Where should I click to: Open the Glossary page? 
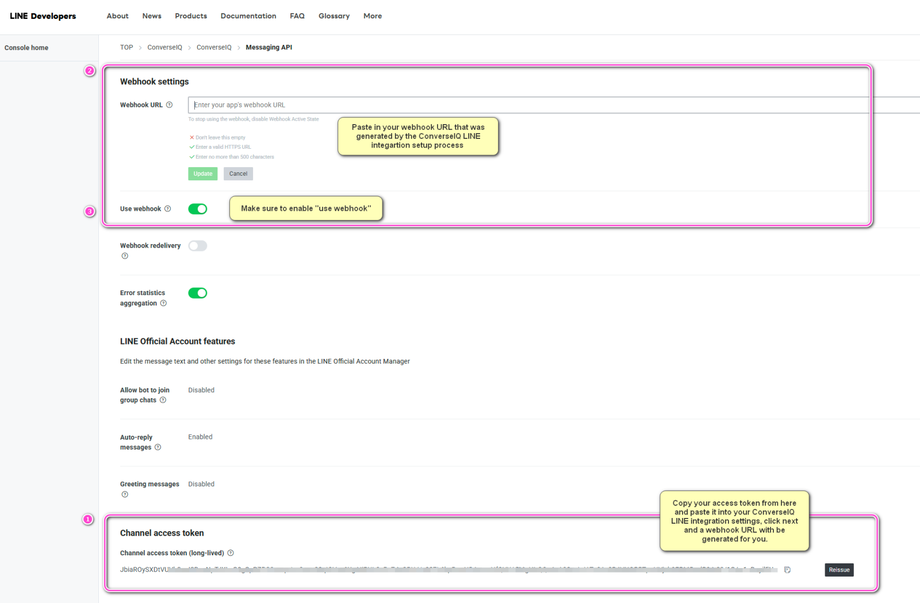tap(334, 16)
